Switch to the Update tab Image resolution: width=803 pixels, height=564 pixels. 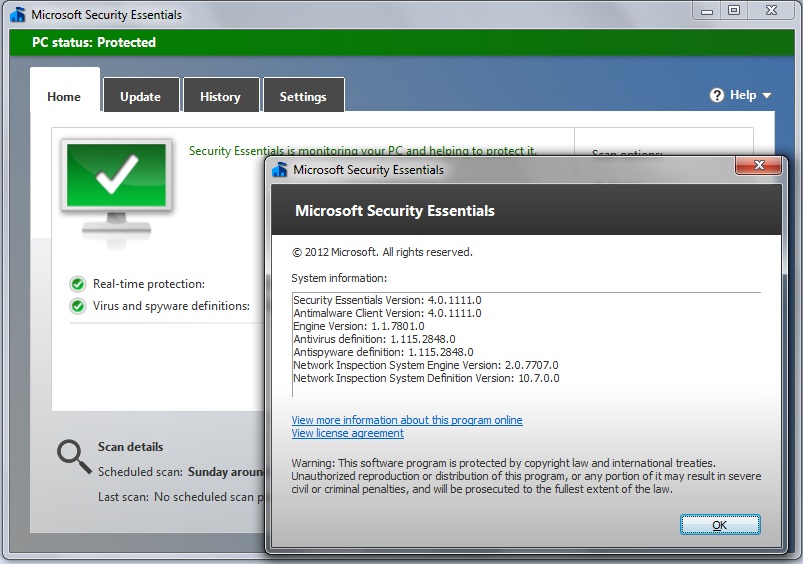140,97
